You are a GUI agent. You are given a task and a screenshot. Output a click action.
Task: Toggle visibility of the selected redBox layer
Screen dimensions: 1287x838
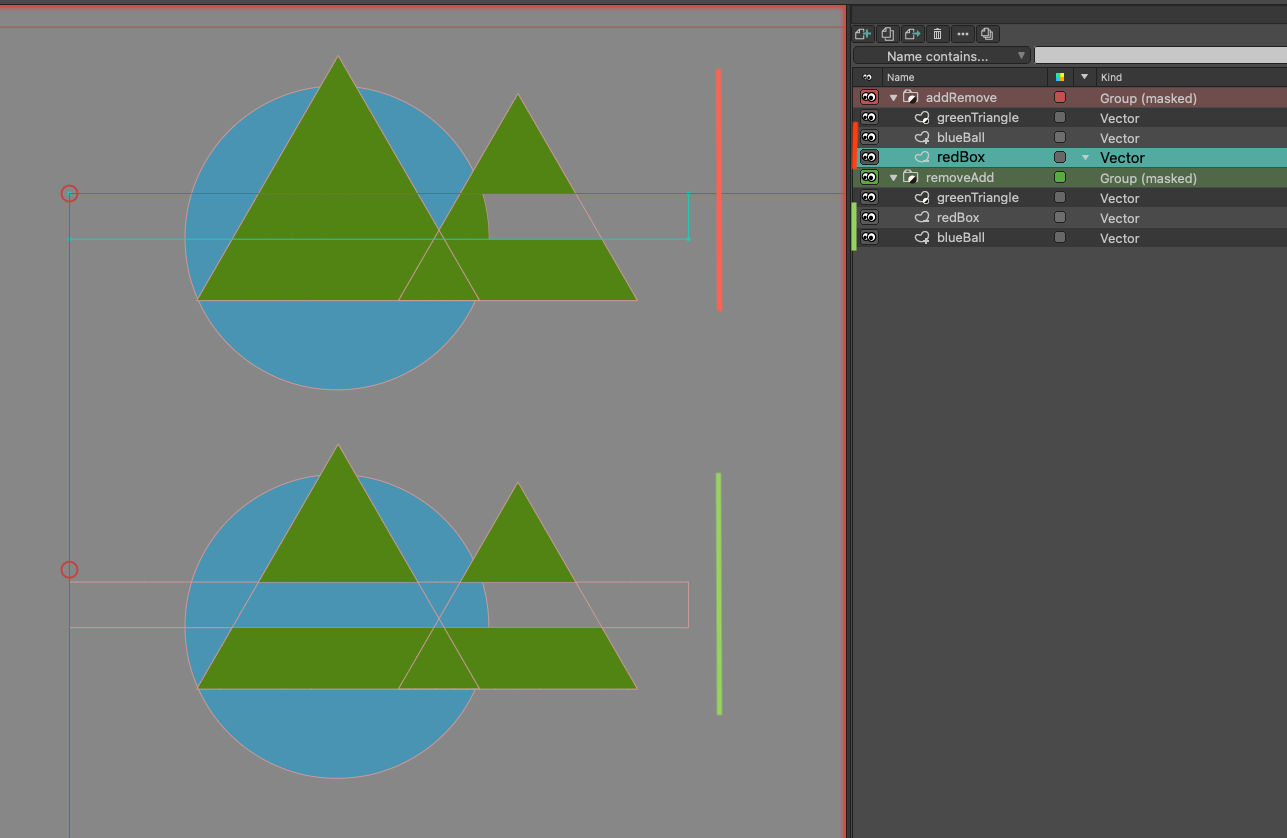pyautogui.click(x=869, y=157)
